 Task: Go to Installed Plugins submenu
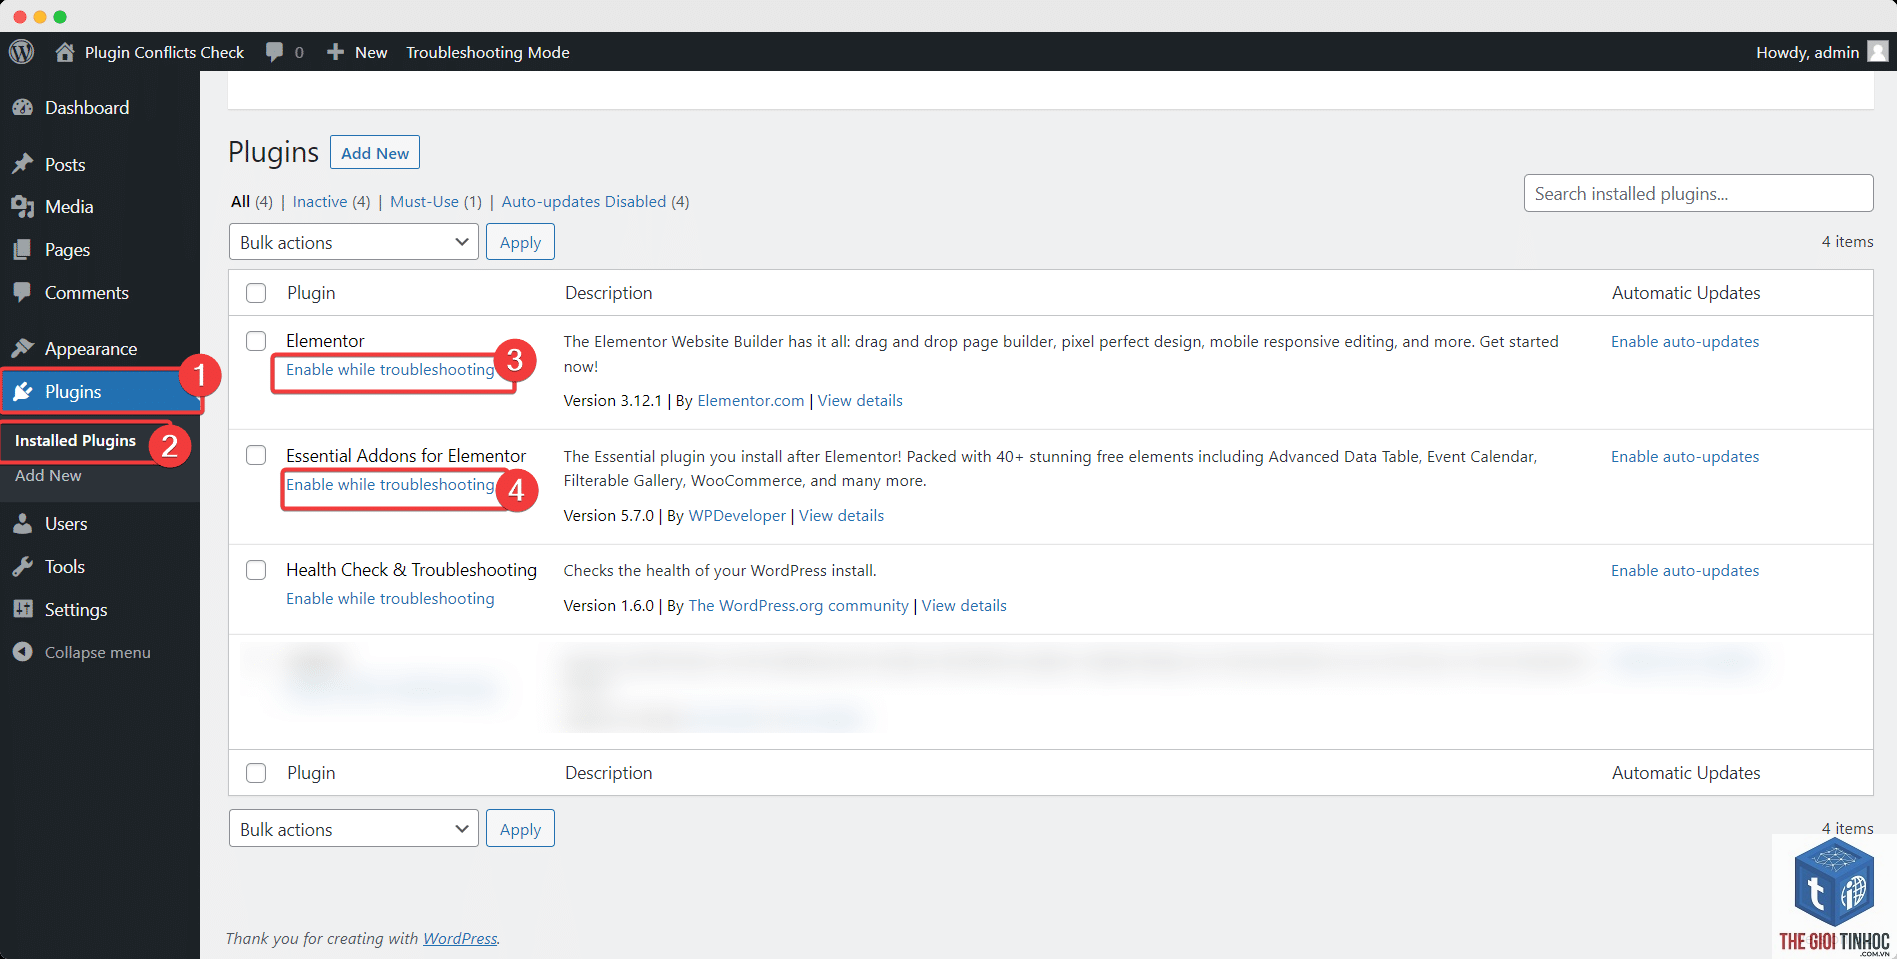[x=75, y=441]
